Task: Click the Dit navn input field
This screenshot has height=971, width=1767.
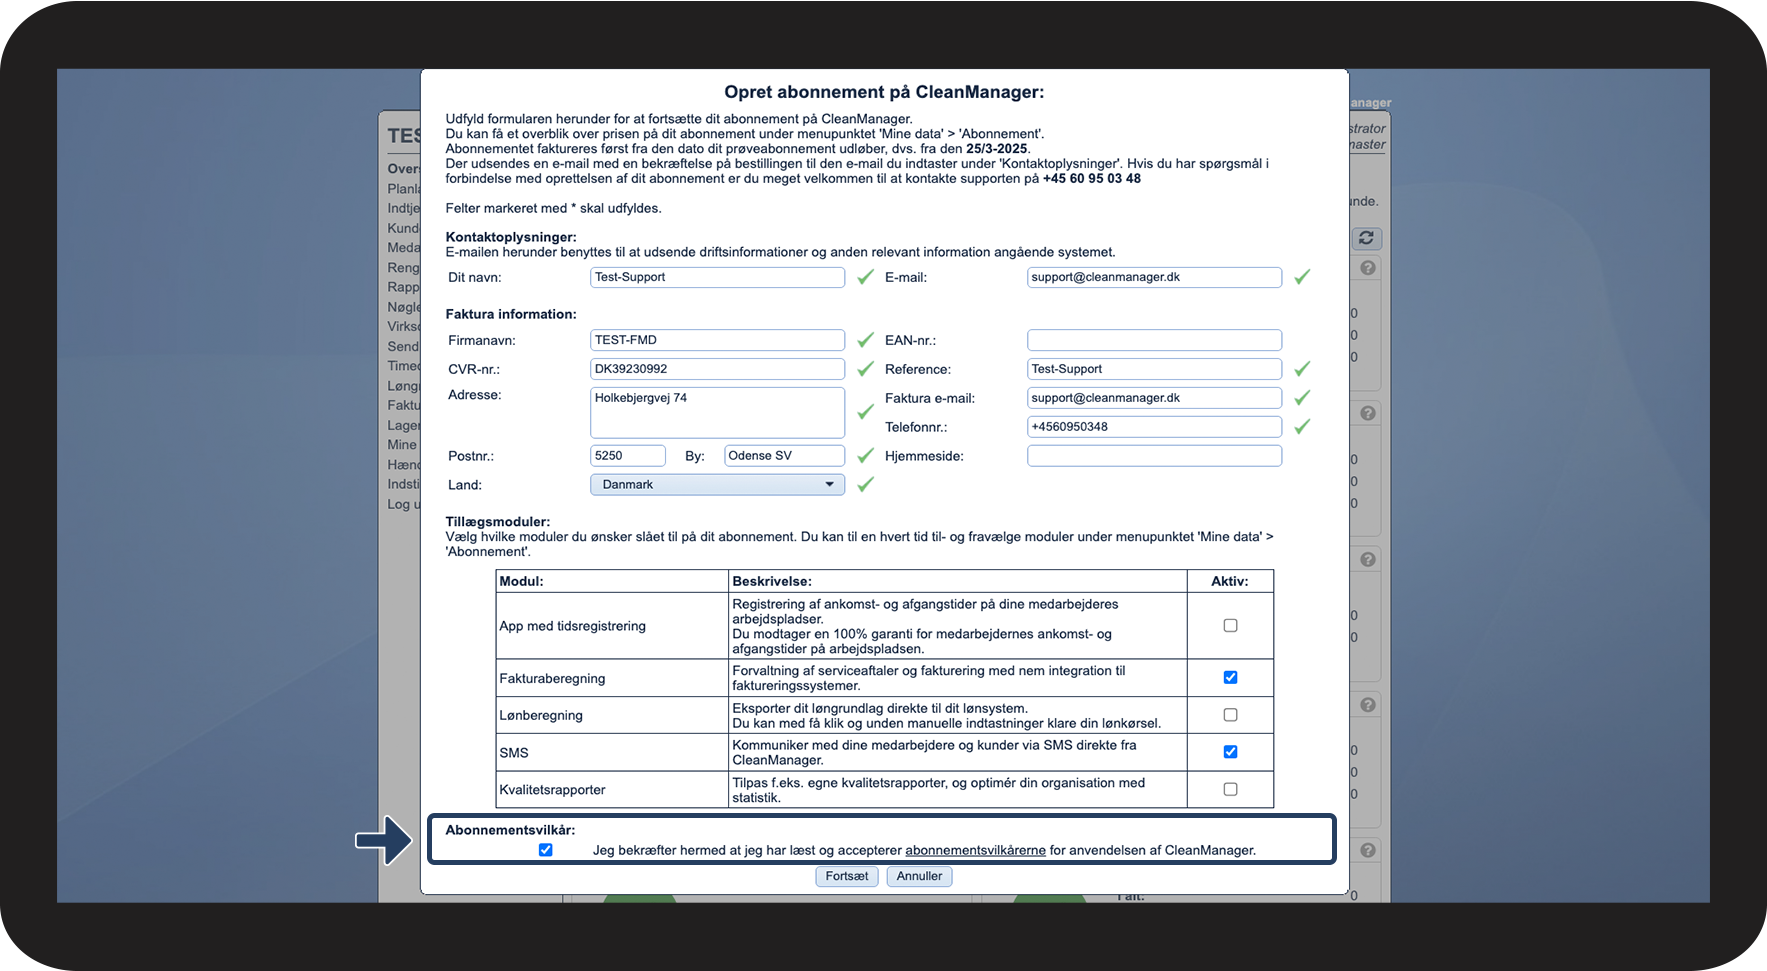Action: point(717,277)
